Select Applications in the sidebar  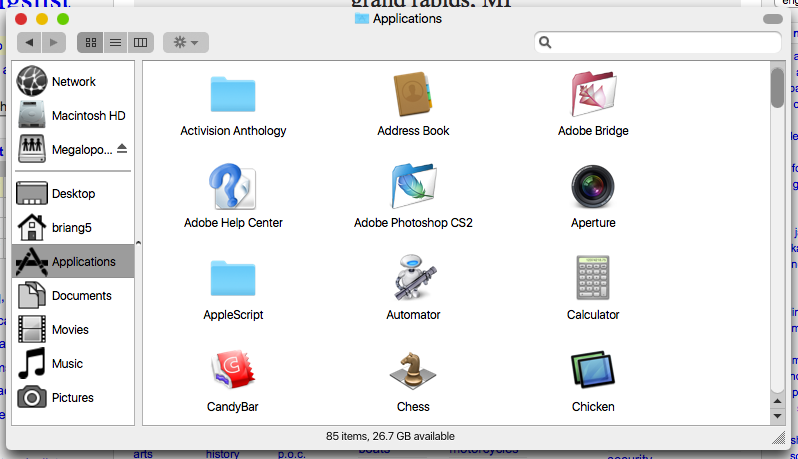[x=73, y=261]
